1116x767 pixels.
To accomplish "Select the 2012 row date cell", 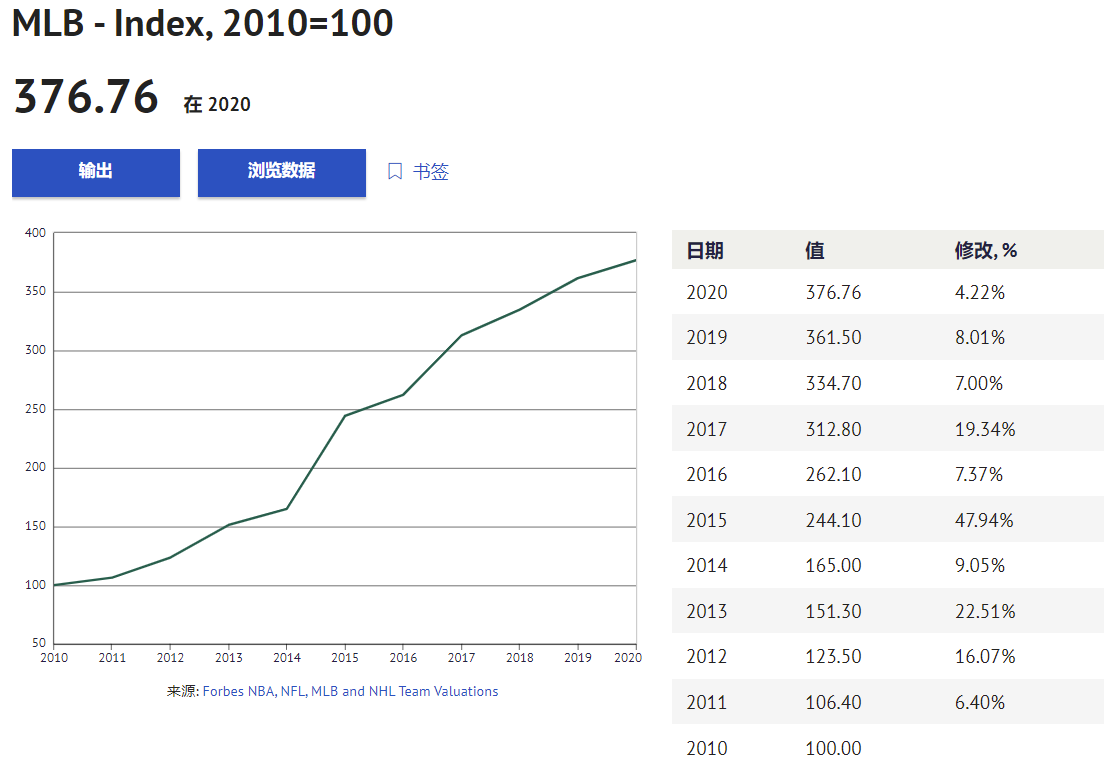I will (707, 657).
